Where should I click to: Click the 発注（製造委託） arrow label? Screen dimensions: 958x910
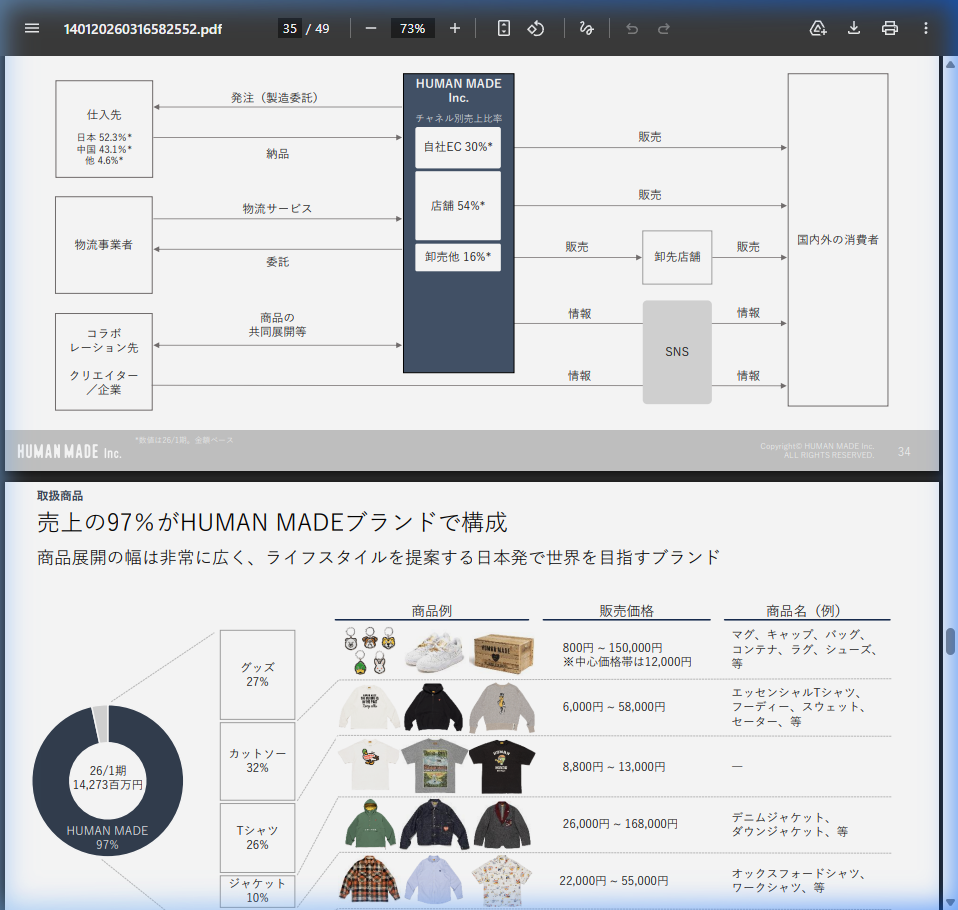[274, 98]
